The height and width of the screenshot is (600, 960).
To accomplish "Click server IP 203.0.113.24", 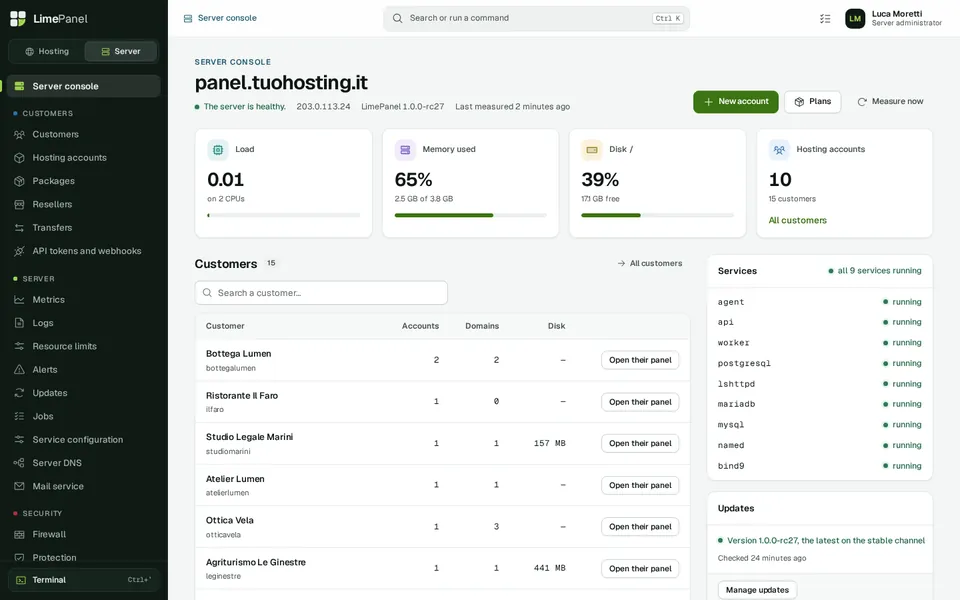I will pyautogui.click(x=323, y=107).
